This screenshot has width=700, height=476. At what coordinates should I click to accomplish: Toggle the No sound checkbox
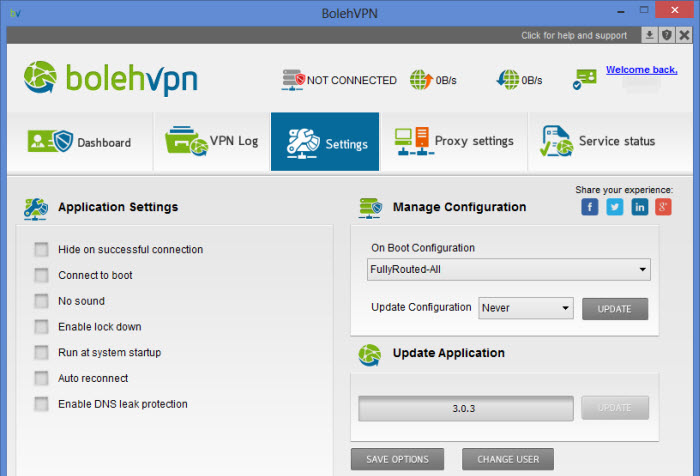[42, 301]
